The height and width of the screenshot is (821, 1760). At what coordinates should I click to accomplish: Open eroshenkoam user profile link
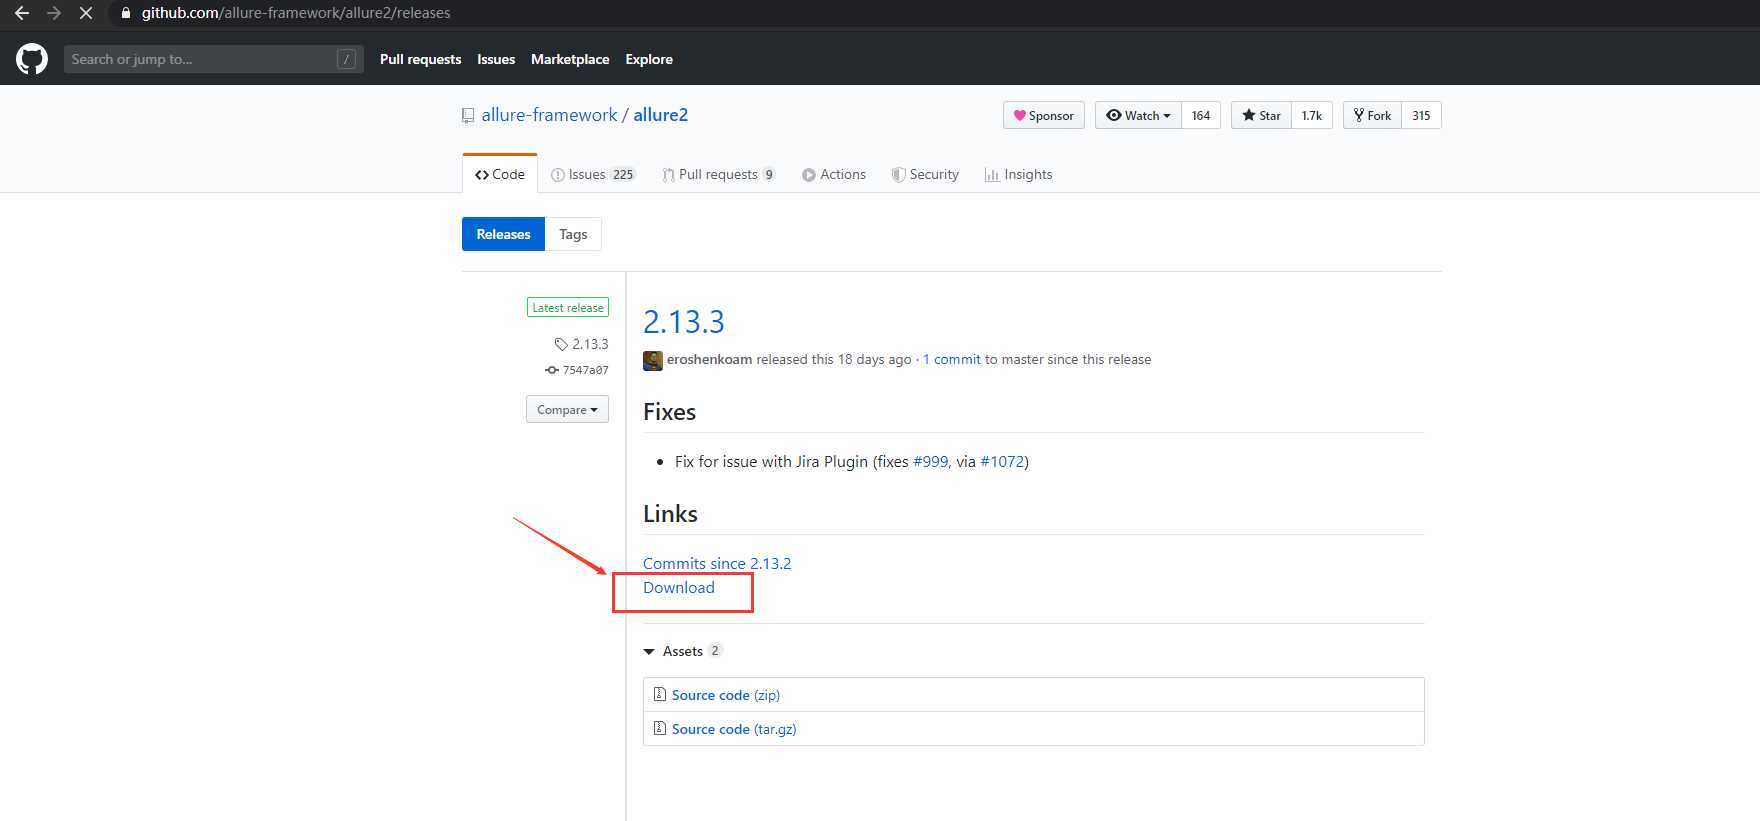(709, 359)
